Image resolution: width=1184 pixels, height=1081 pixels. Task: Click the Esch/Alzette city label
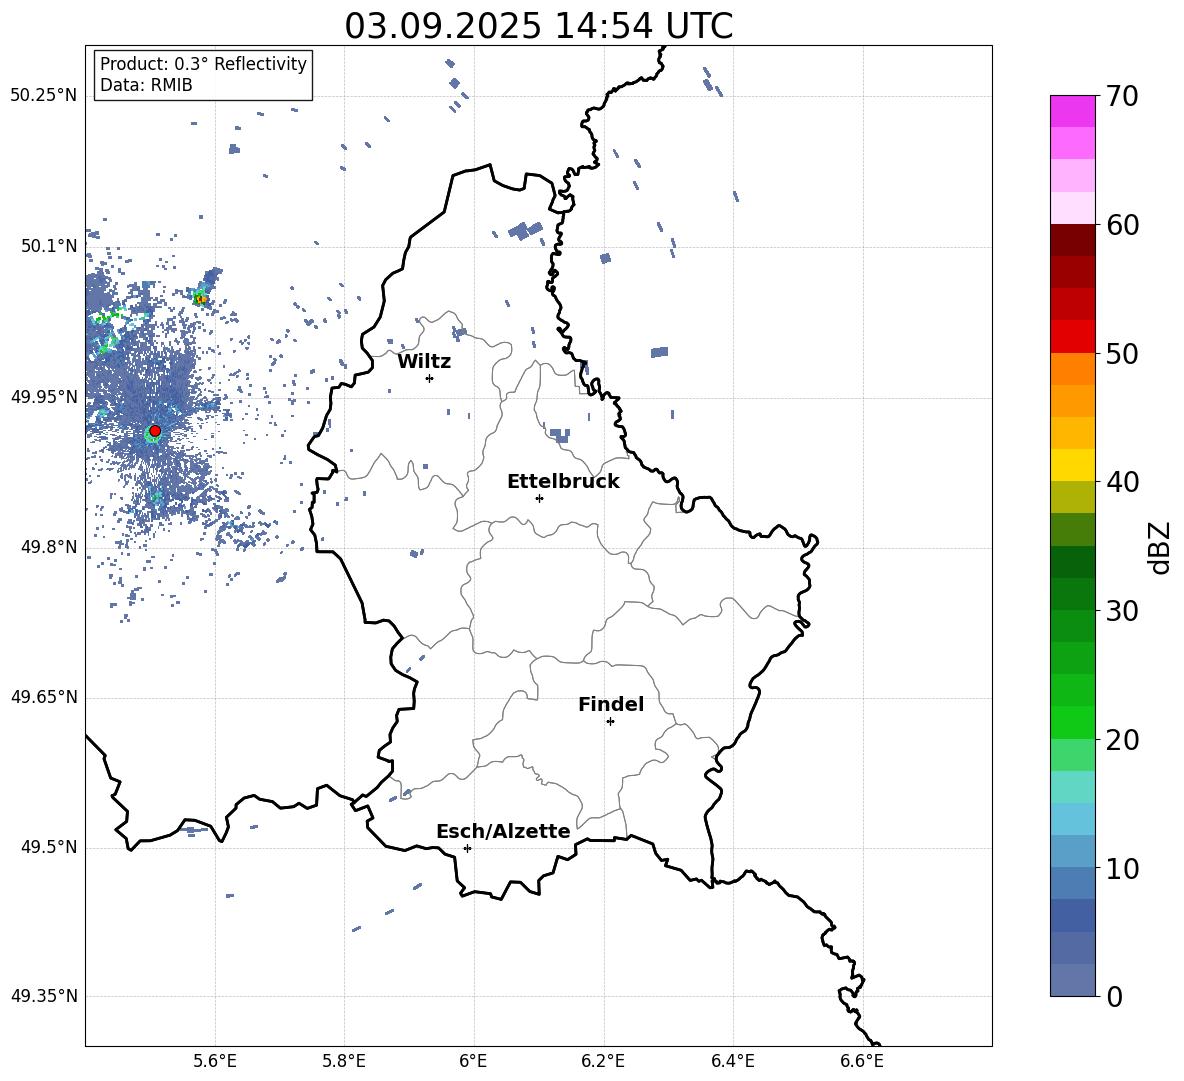click(x=503, y=831)
